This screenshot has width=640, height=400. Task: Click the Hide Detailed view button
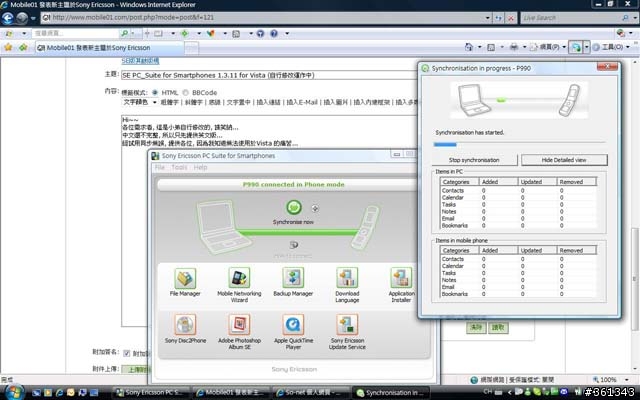pos(564,160)
